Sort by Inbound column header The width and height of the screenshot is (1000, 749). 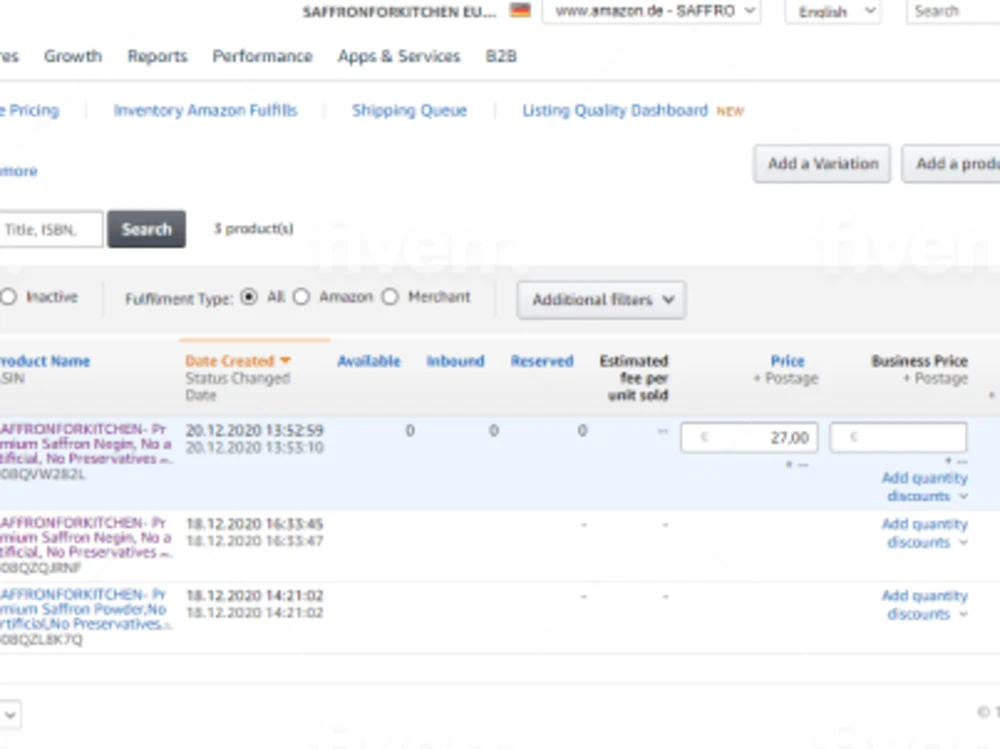click(x=455, y=361)
